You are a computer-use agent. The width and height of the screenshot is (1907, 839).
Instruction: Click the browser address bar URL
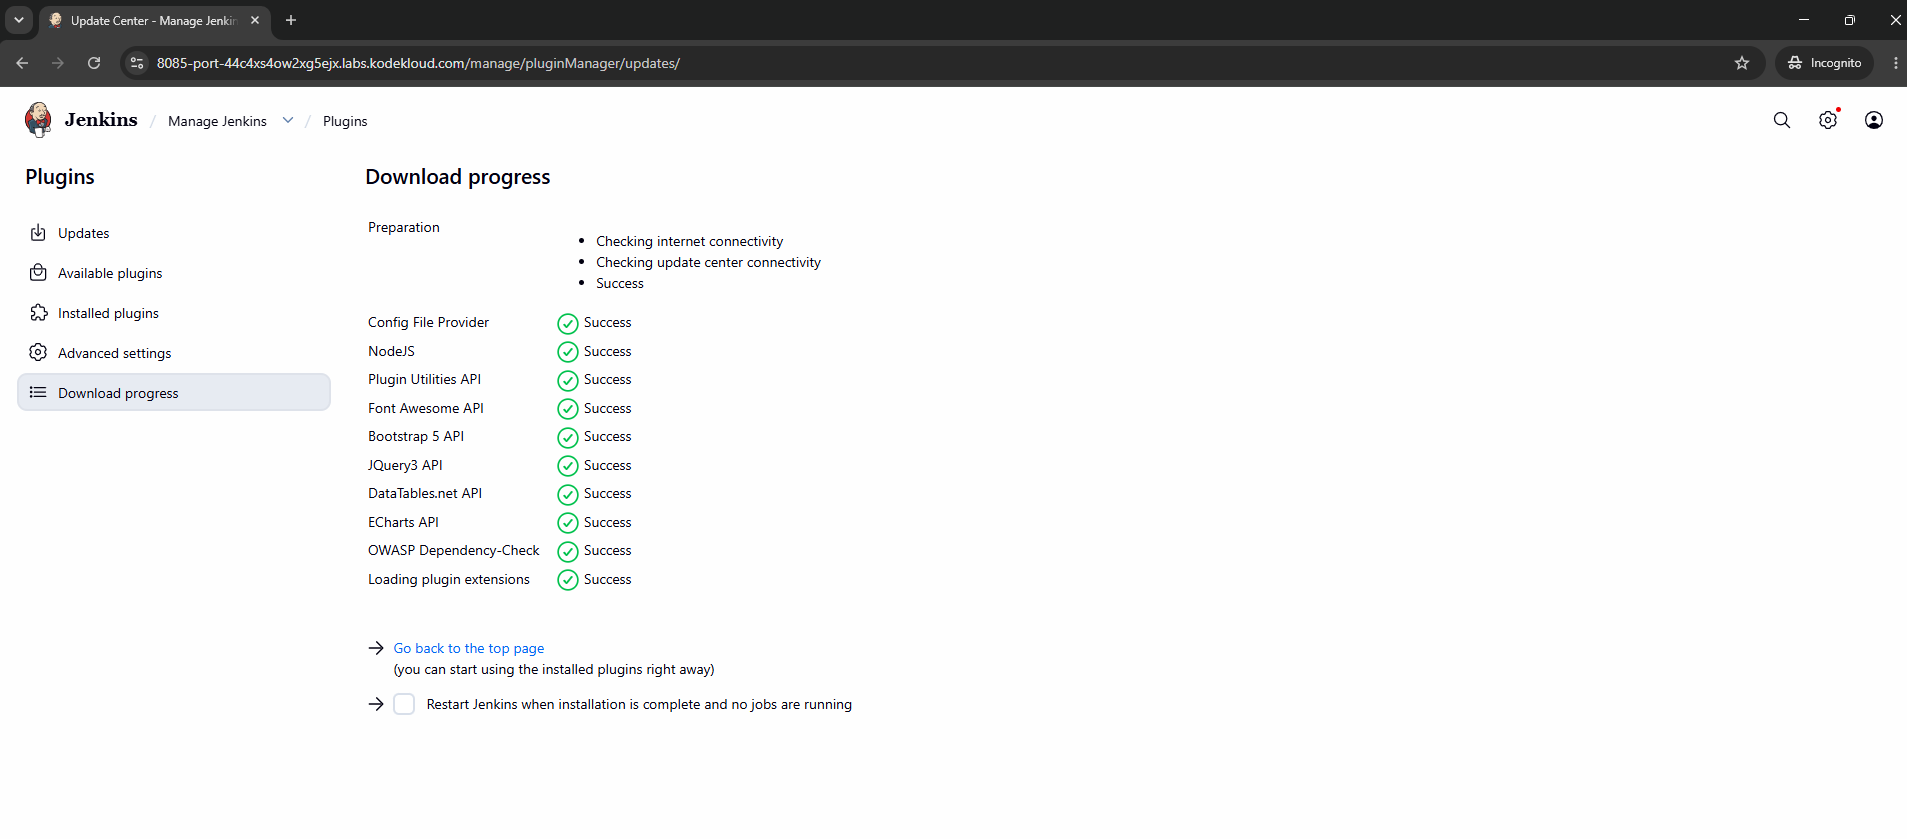418,63
